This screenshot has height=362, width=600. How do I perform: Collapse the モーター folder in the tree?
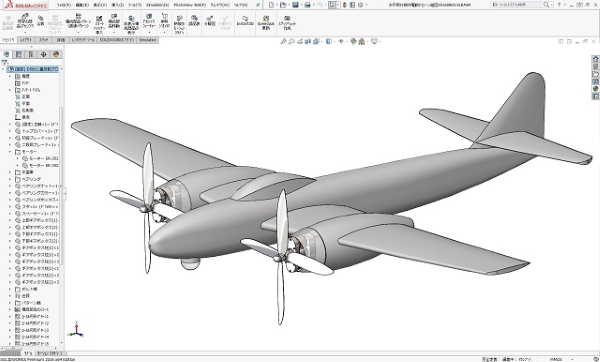(x=10, y=152)
